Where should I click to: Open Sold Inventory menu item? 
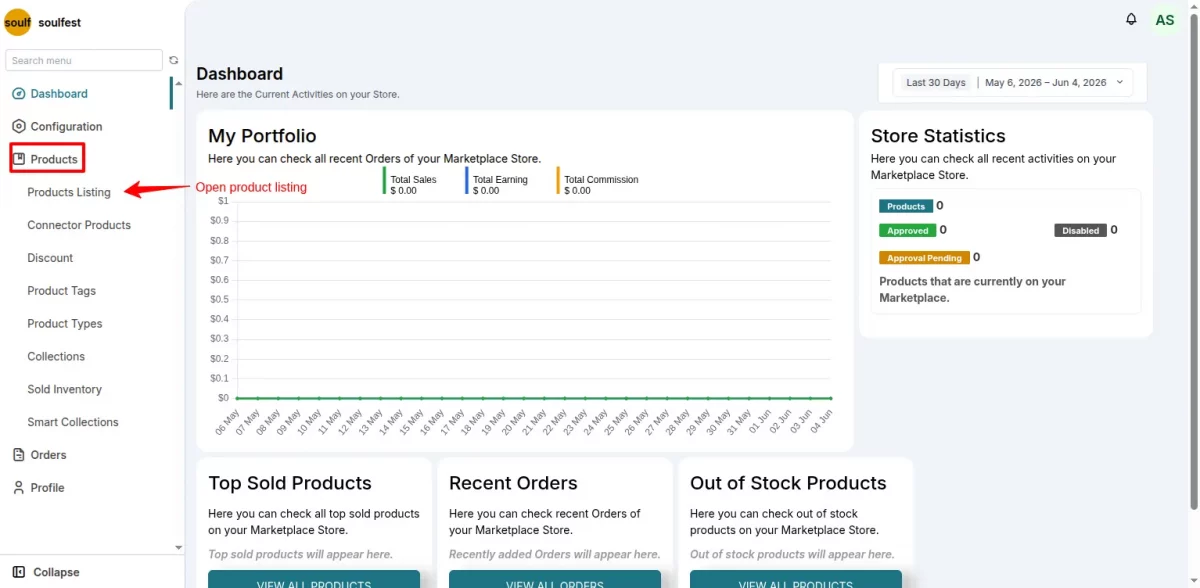point(65,389)
